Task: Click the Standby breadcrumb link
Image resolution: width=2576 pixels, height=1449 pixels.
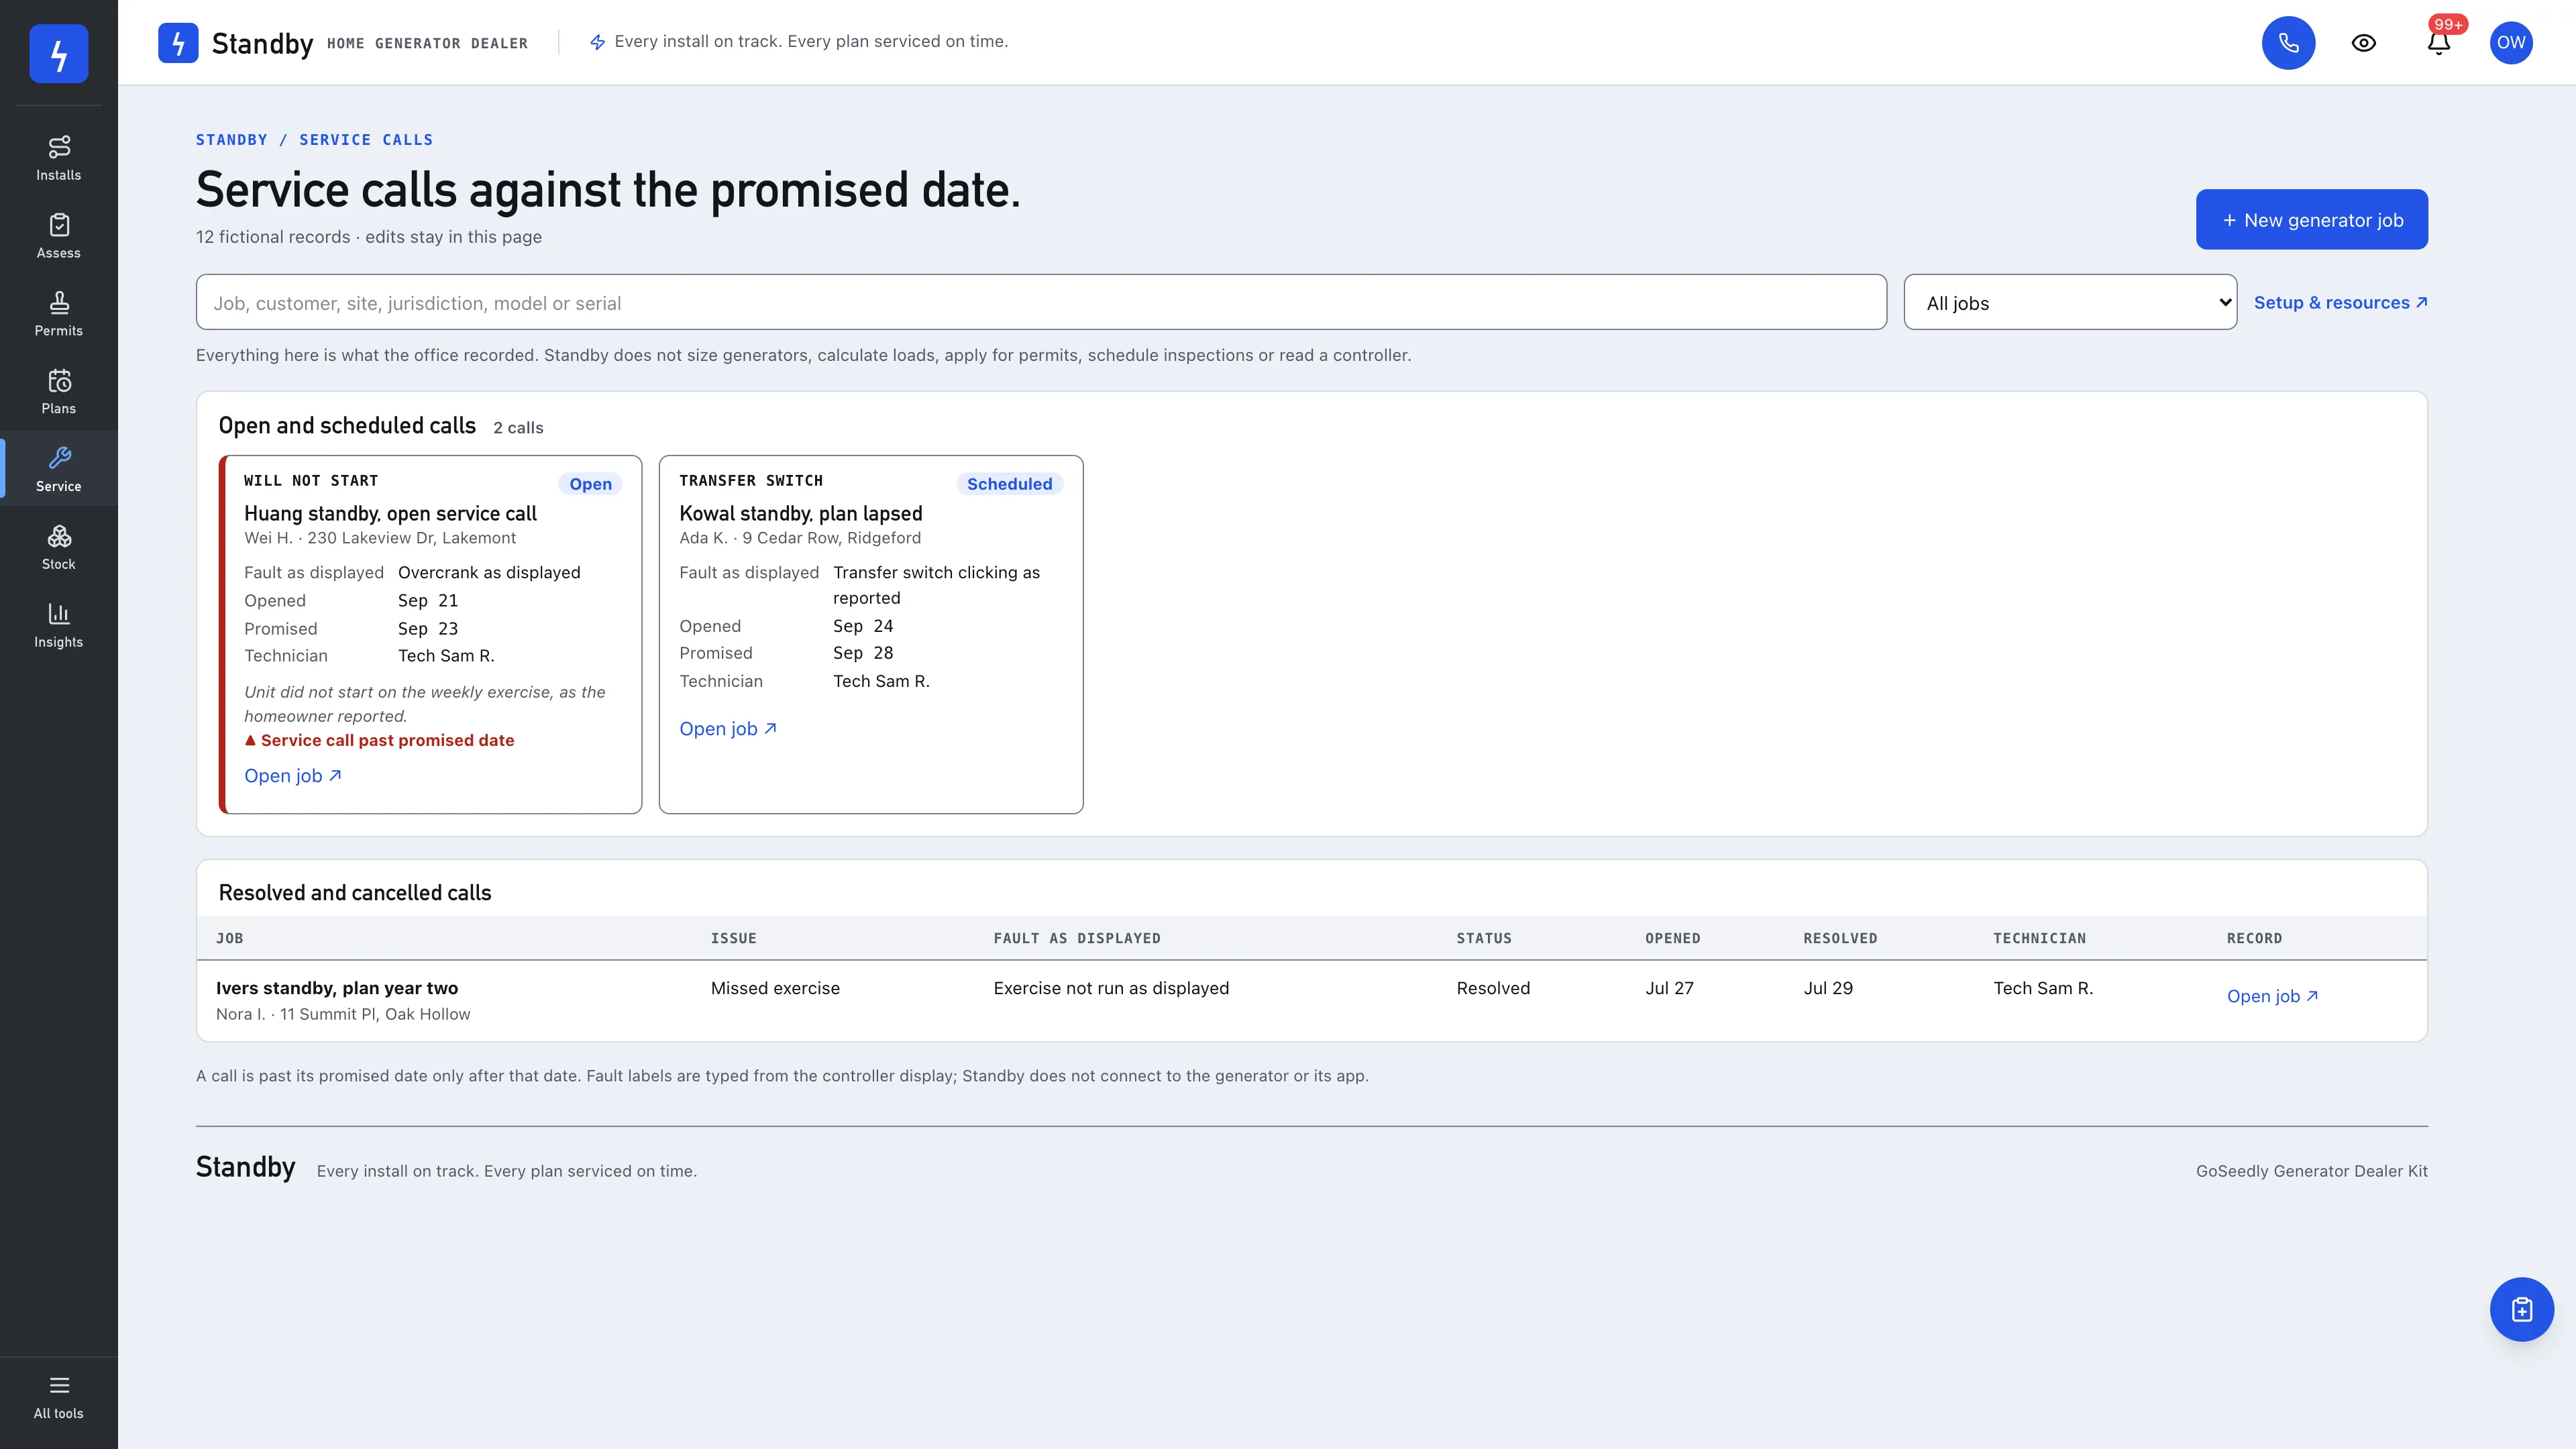Action: 231,140
